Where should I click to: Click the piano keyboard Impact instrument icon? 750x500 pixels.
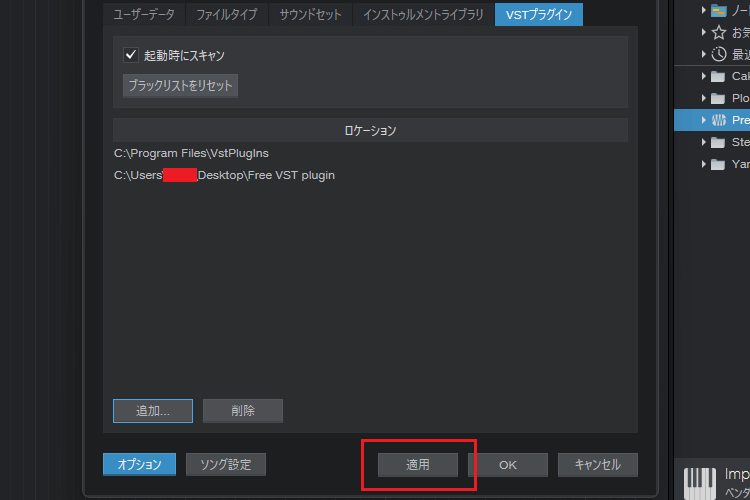pos(700,481)
